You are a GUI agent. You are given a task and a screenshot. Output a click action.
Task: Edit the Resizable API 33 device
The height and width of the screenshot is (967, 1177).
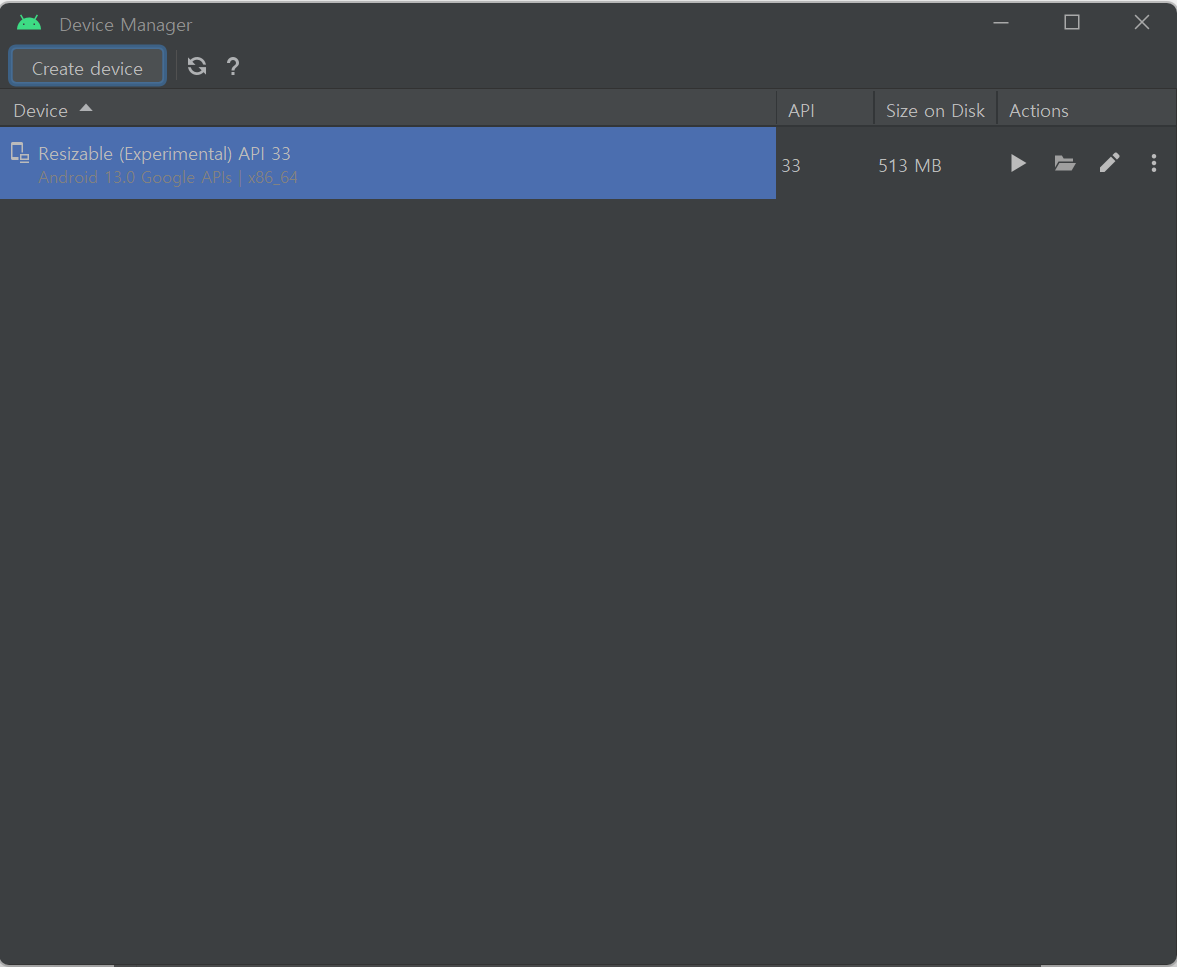(1109, 163)
